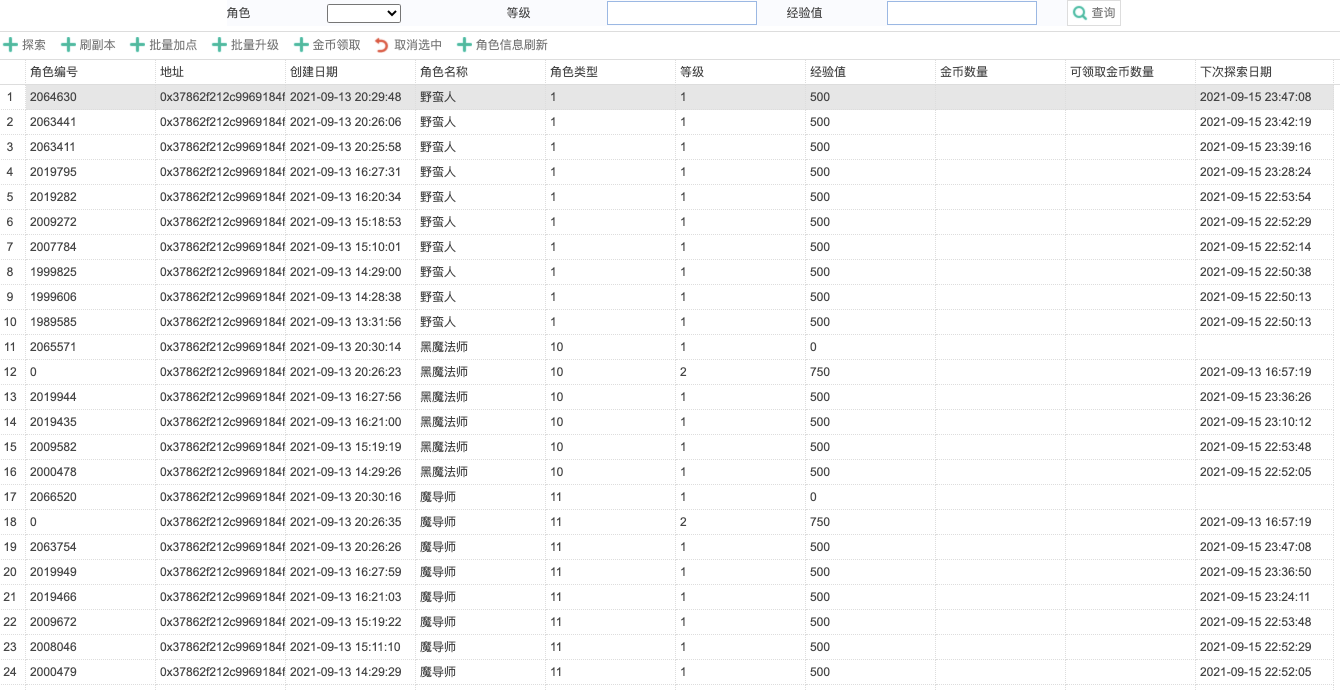
Task: Click the date 2021-09-15 23:10:12
Action: pos(1256,422)
